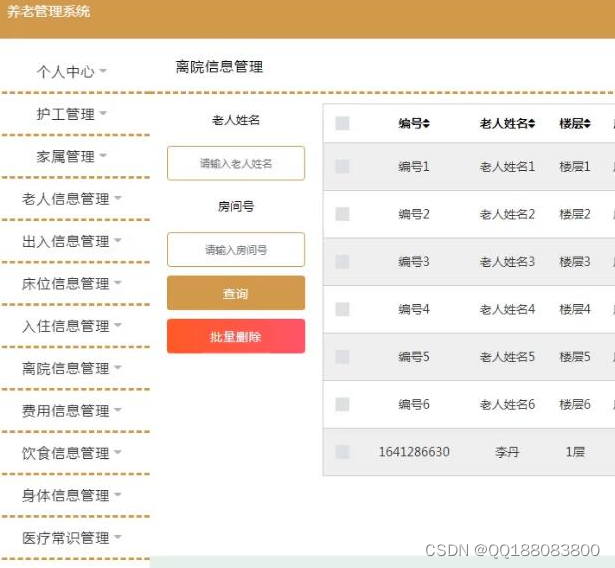
Task: Click the cell 编号6
Action: [414, 404]
